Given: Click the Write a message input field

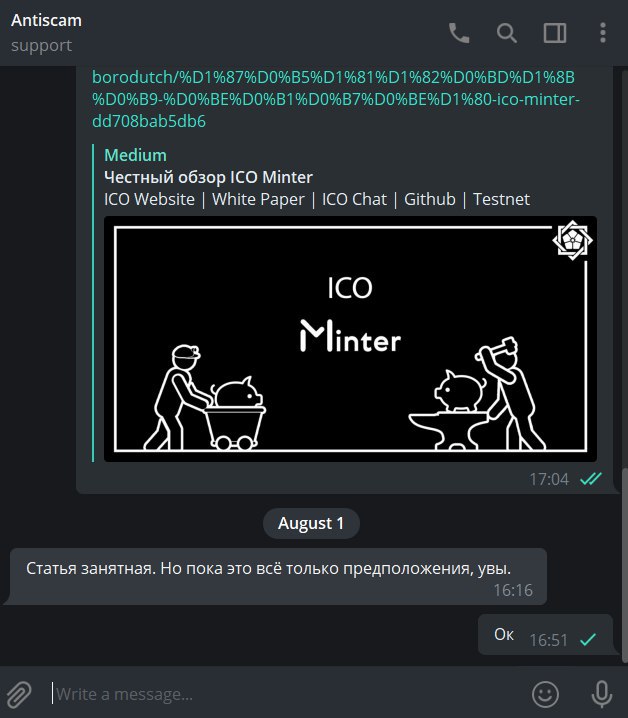Looking at the screenshot, I should 284,694.
